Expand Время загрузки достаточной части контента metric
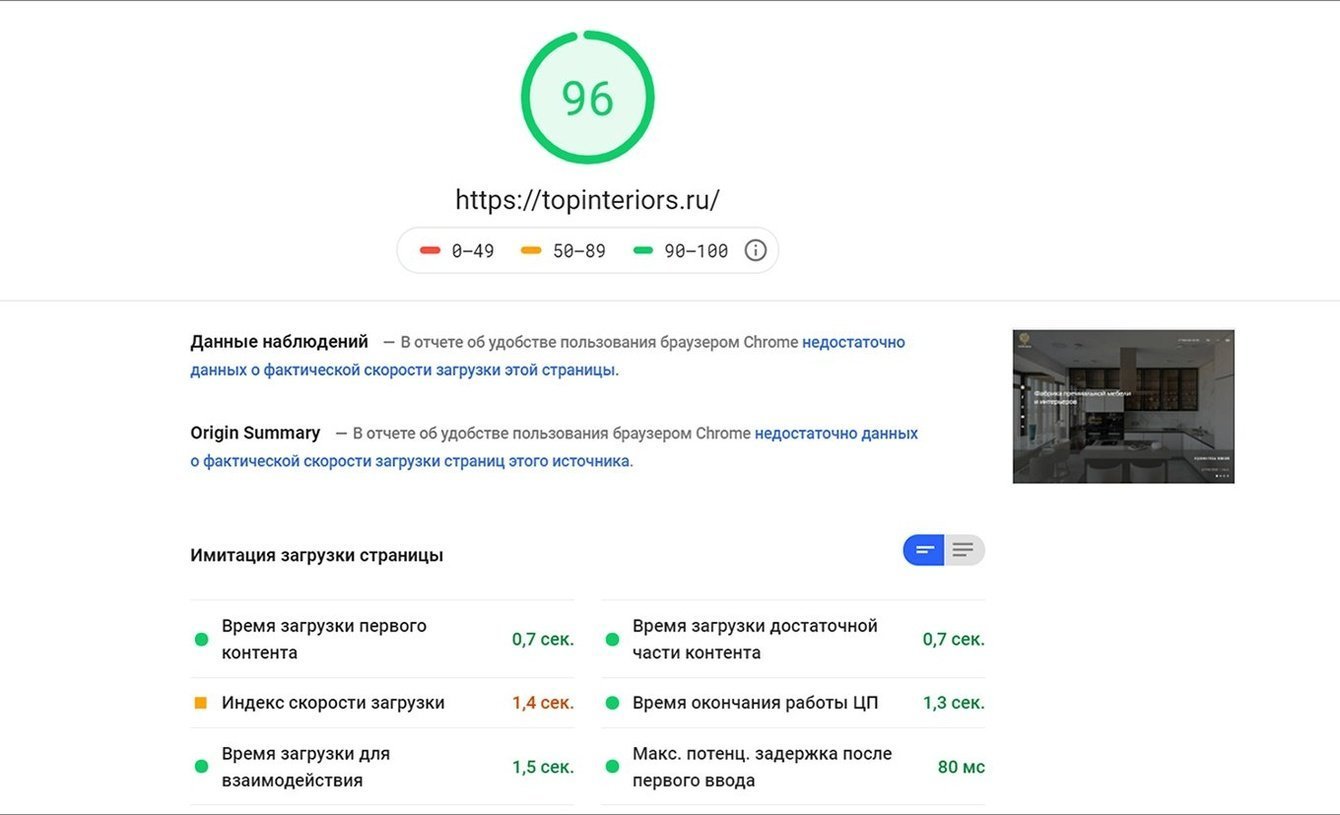Screen dimensions: 1340x815 [755, 639]
